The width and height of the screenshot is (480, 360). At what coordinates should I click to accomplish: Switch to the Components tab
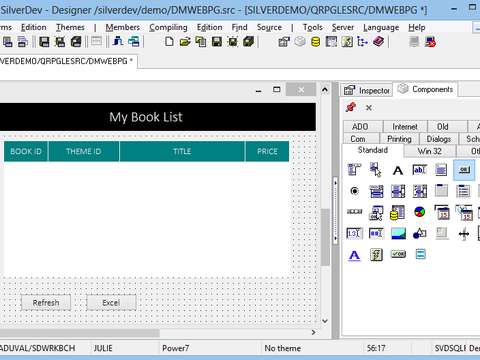pyautogui.click(x=425, y=89)
